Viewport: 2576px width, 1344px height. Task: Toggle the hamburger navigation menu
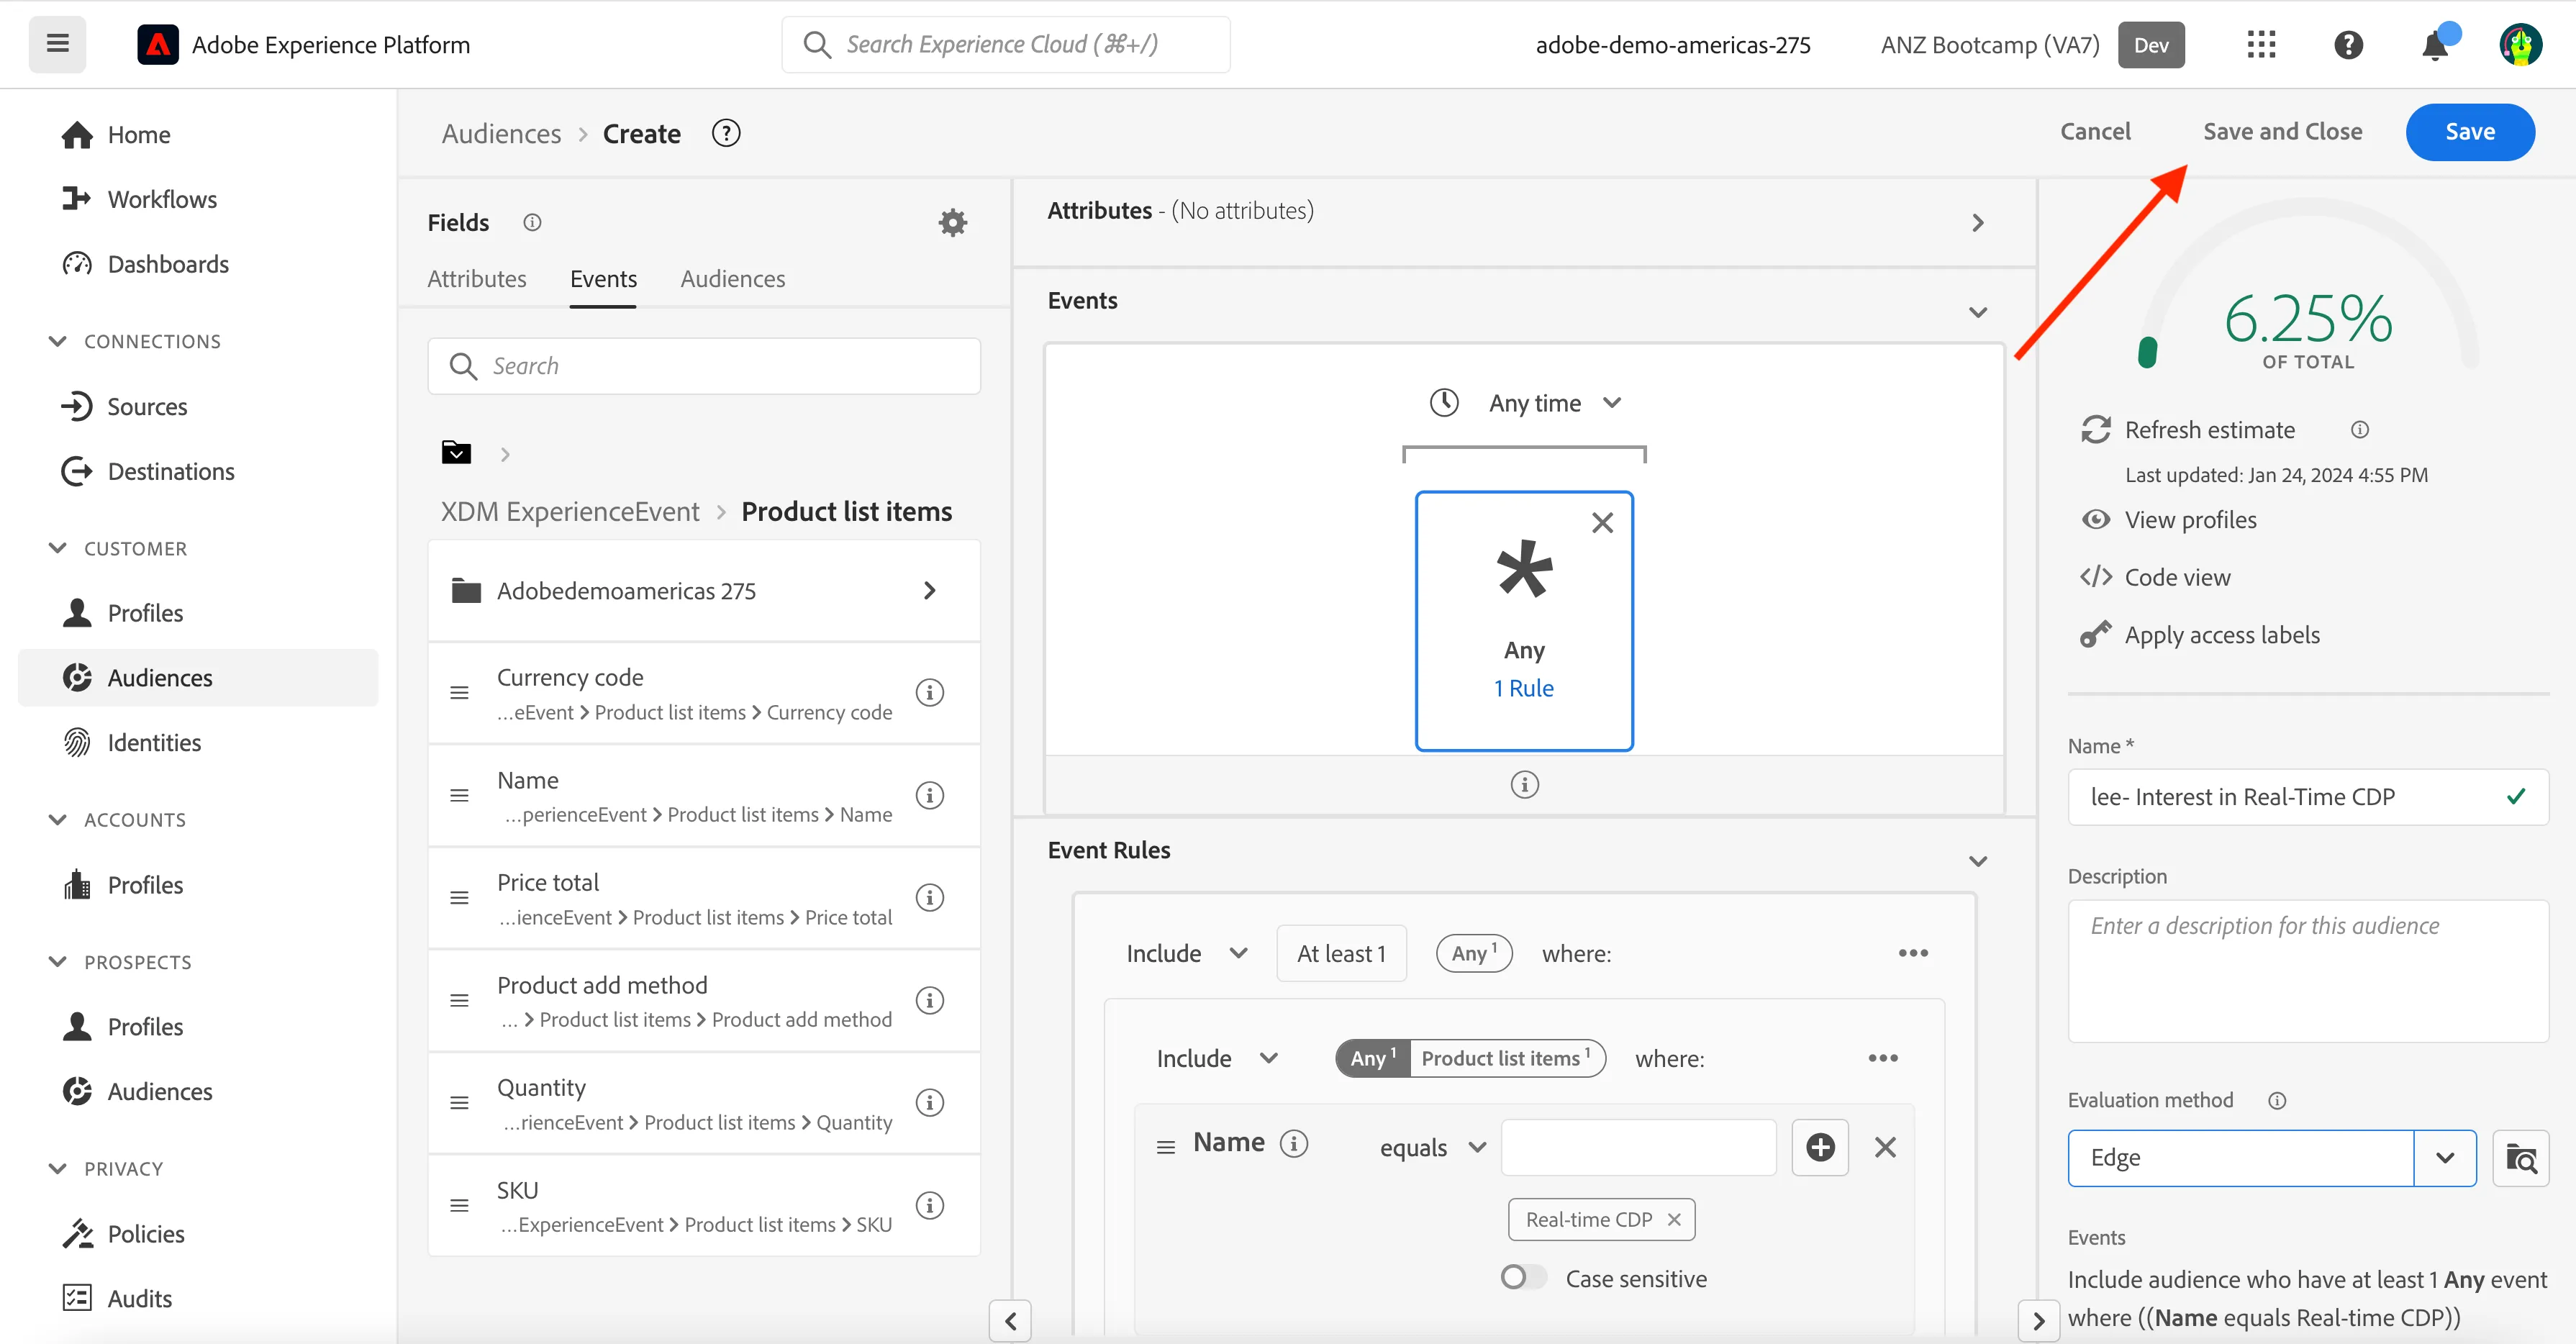(x=57, y=44)
